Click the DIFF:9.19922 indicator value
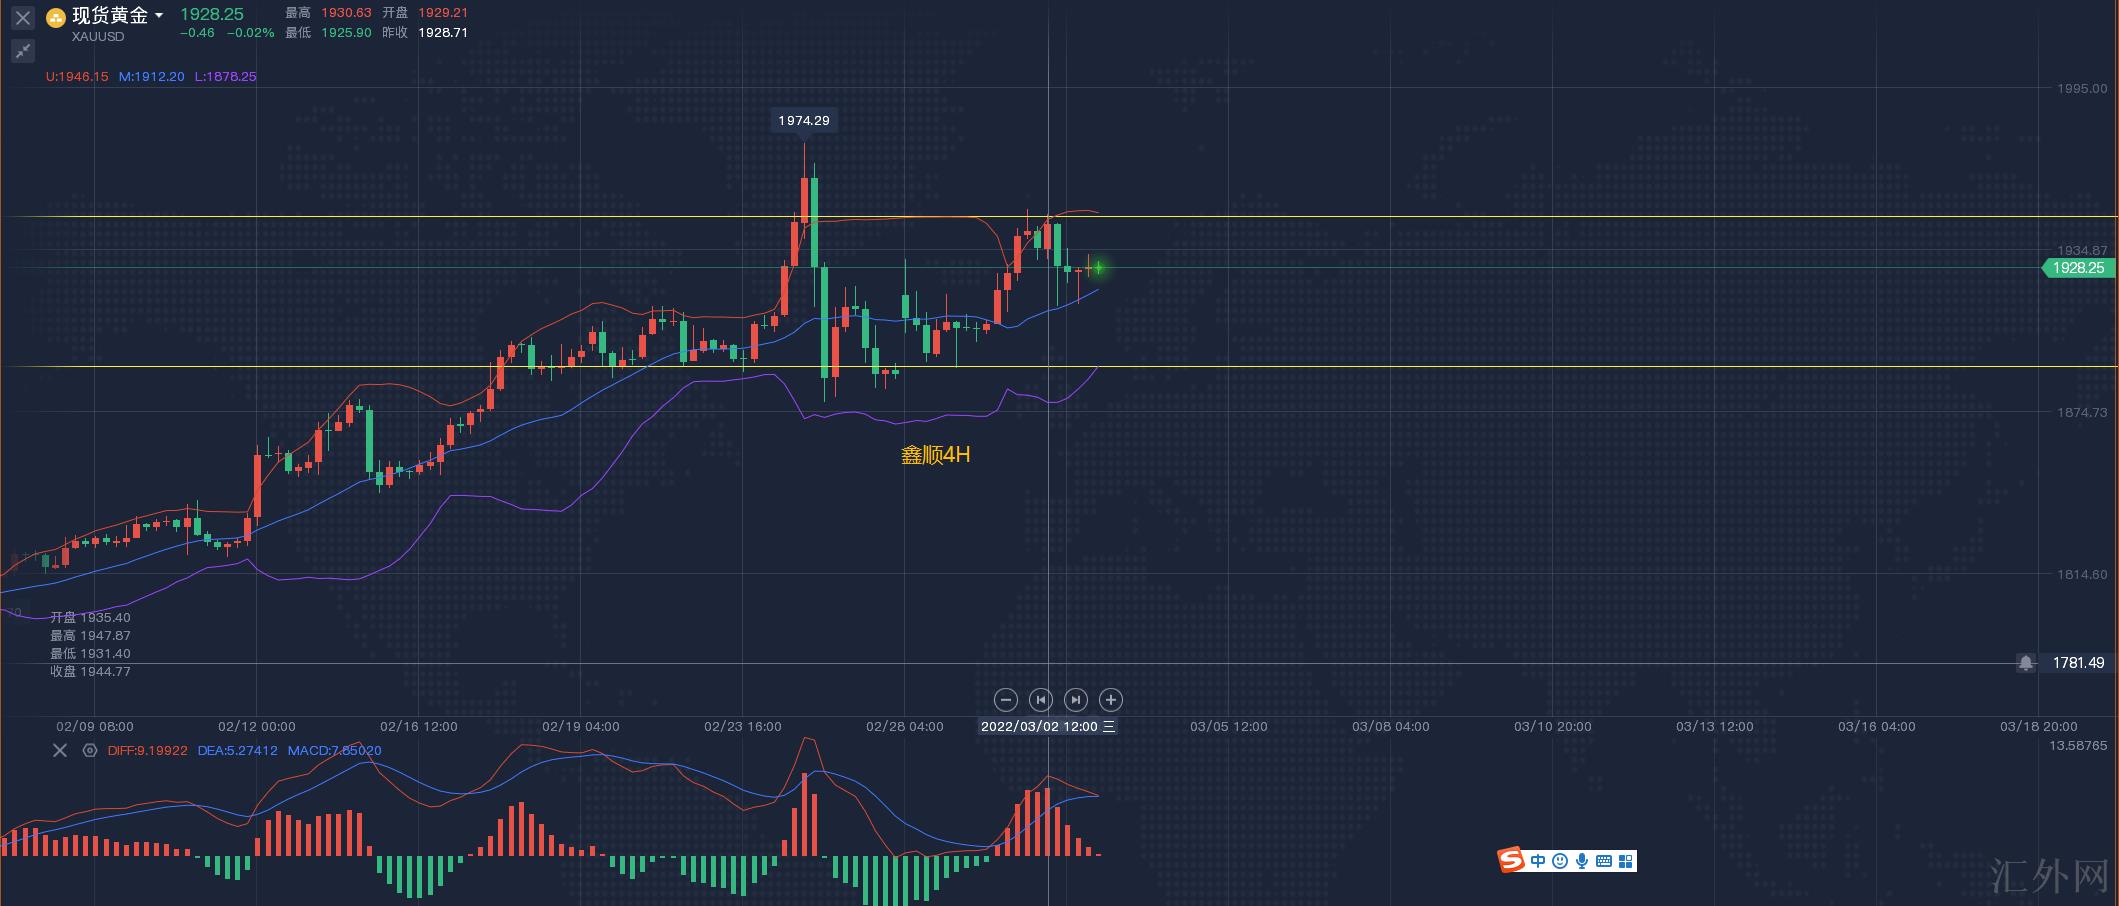The width and height of the screenshot is (2119, 906). [x=147, y=751]
